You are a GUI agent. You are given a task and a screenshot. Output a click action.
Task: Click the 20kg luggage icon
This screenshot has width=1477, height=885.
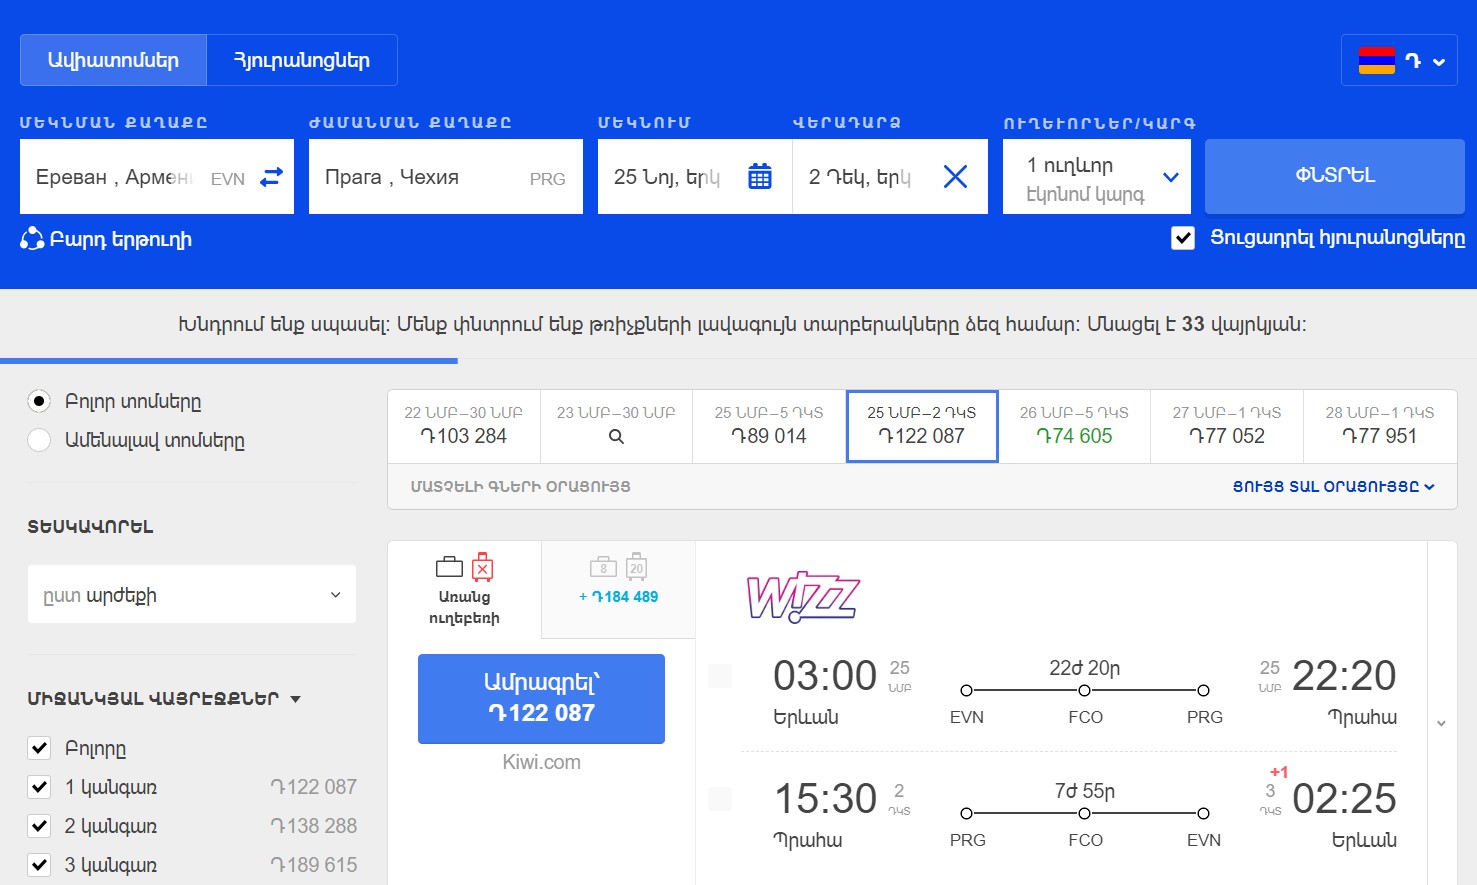[636, 566]
